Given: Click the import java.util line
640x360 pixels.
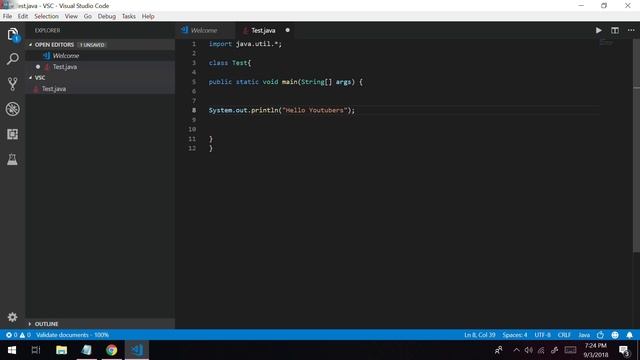Looking at the screenshot, I should pos(245,44).
